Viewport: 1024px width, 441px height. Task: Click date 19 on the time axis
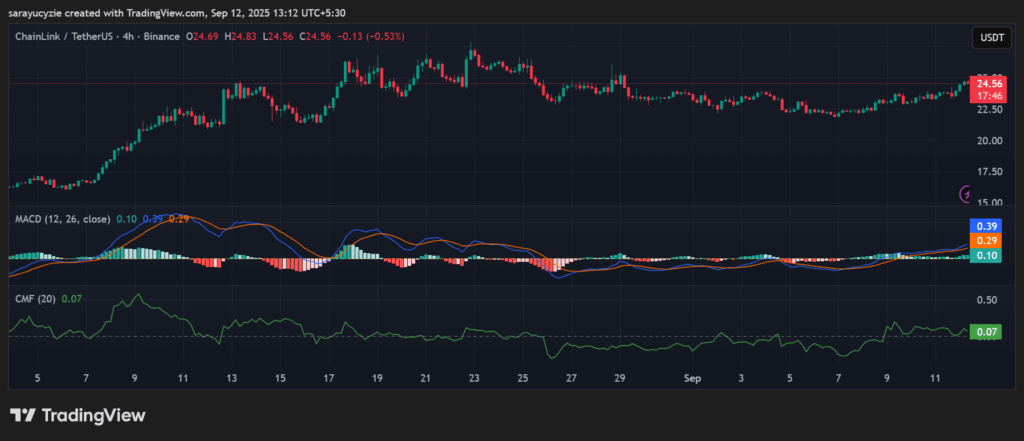[377, 378]
